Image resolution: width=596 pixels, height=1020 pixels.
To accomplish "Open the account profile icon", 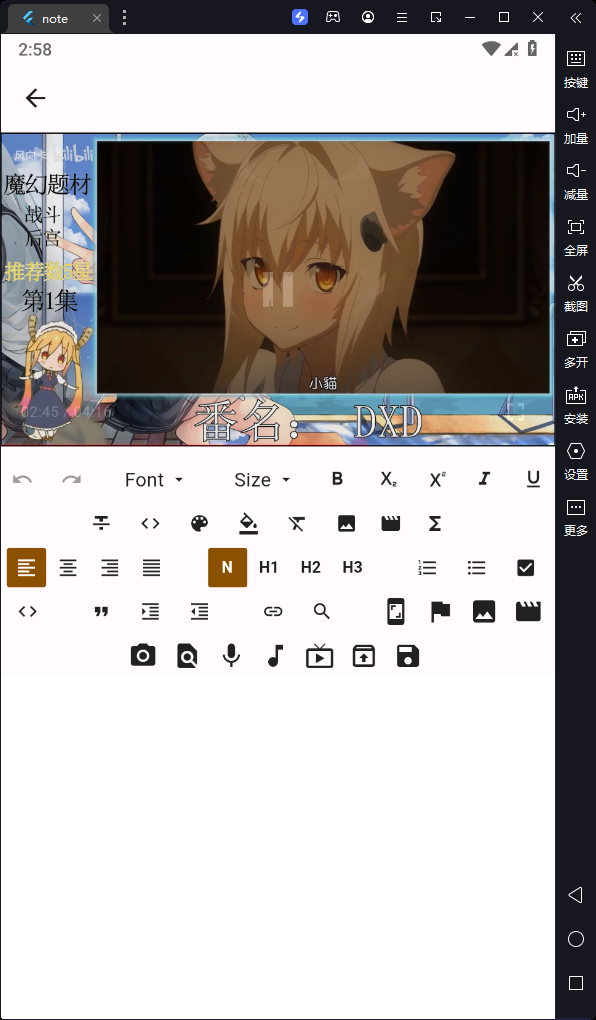I will coord(368,17).
